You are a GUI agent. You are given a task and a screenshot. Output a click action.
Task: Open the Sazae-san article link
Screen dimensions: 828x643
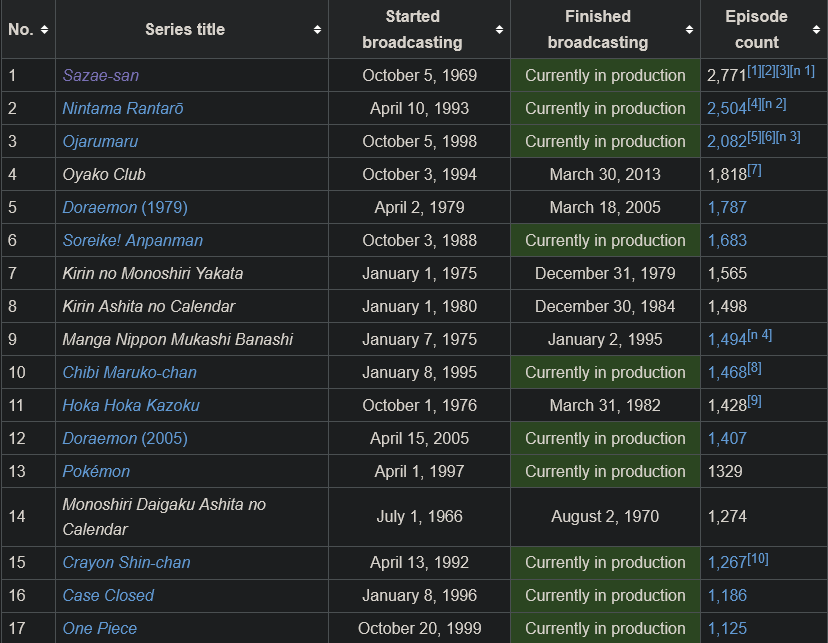[101, 75]
